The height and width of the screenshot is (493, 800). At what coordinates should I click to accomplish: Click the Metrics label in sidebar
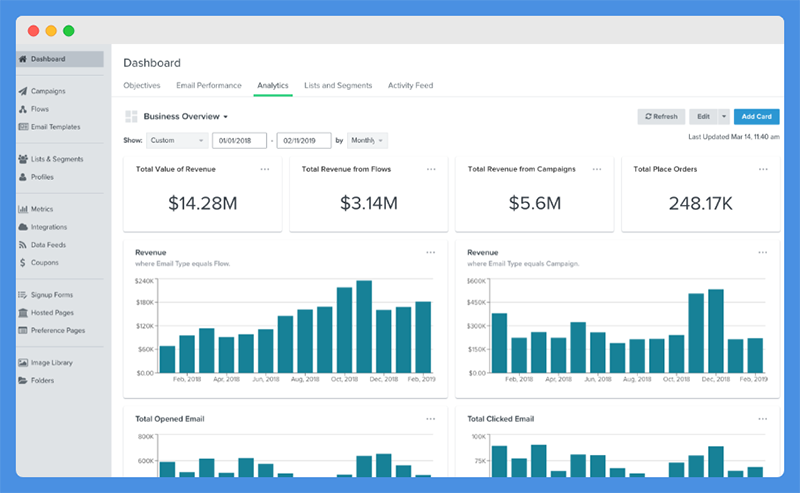[x=42, y=209]
